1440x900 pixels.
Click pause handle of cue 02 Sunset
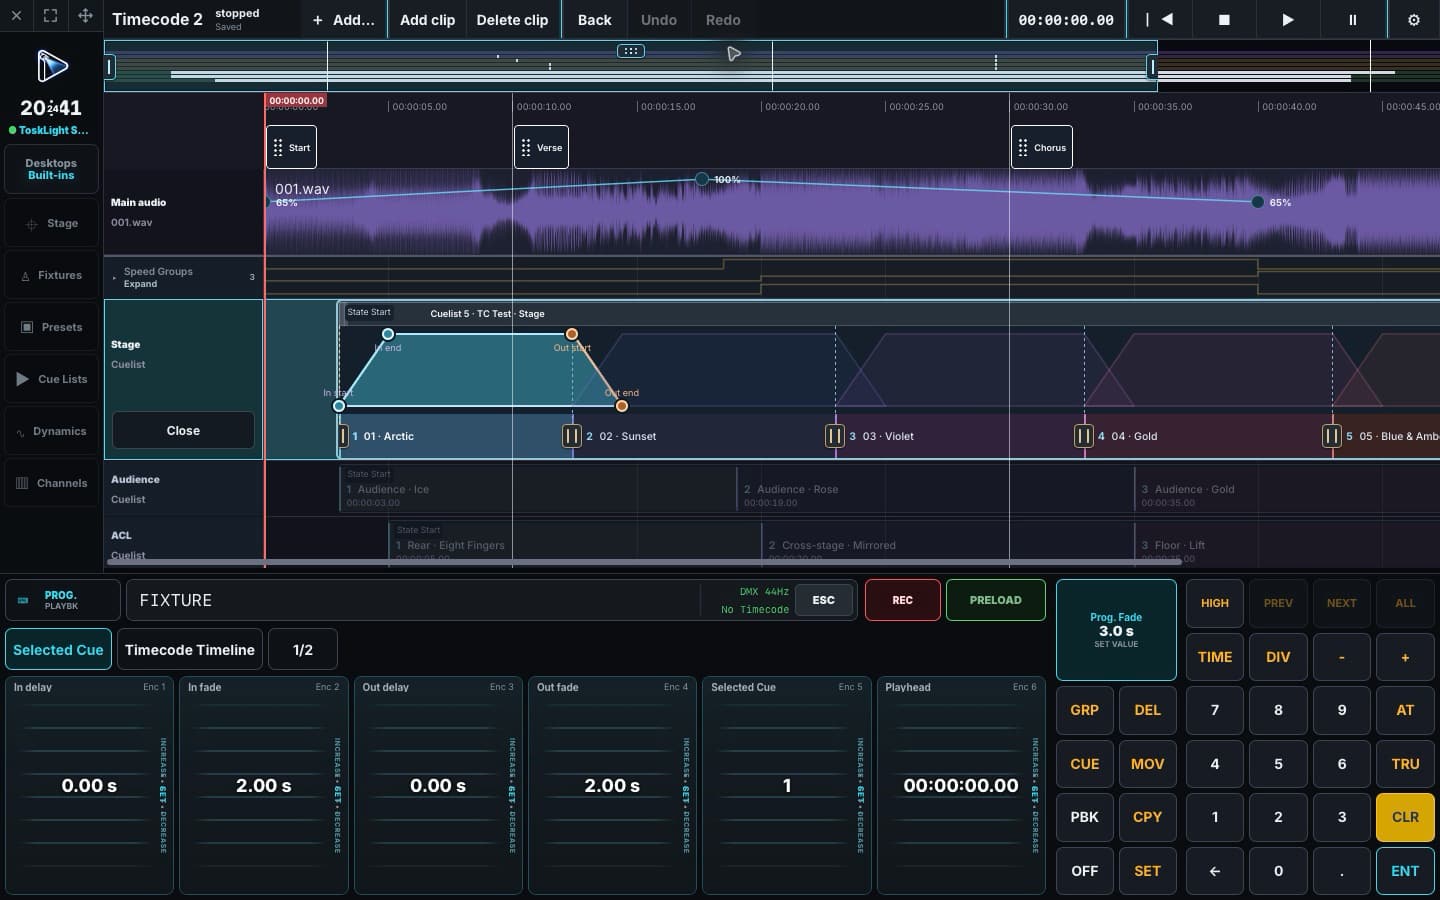point(571,436)
